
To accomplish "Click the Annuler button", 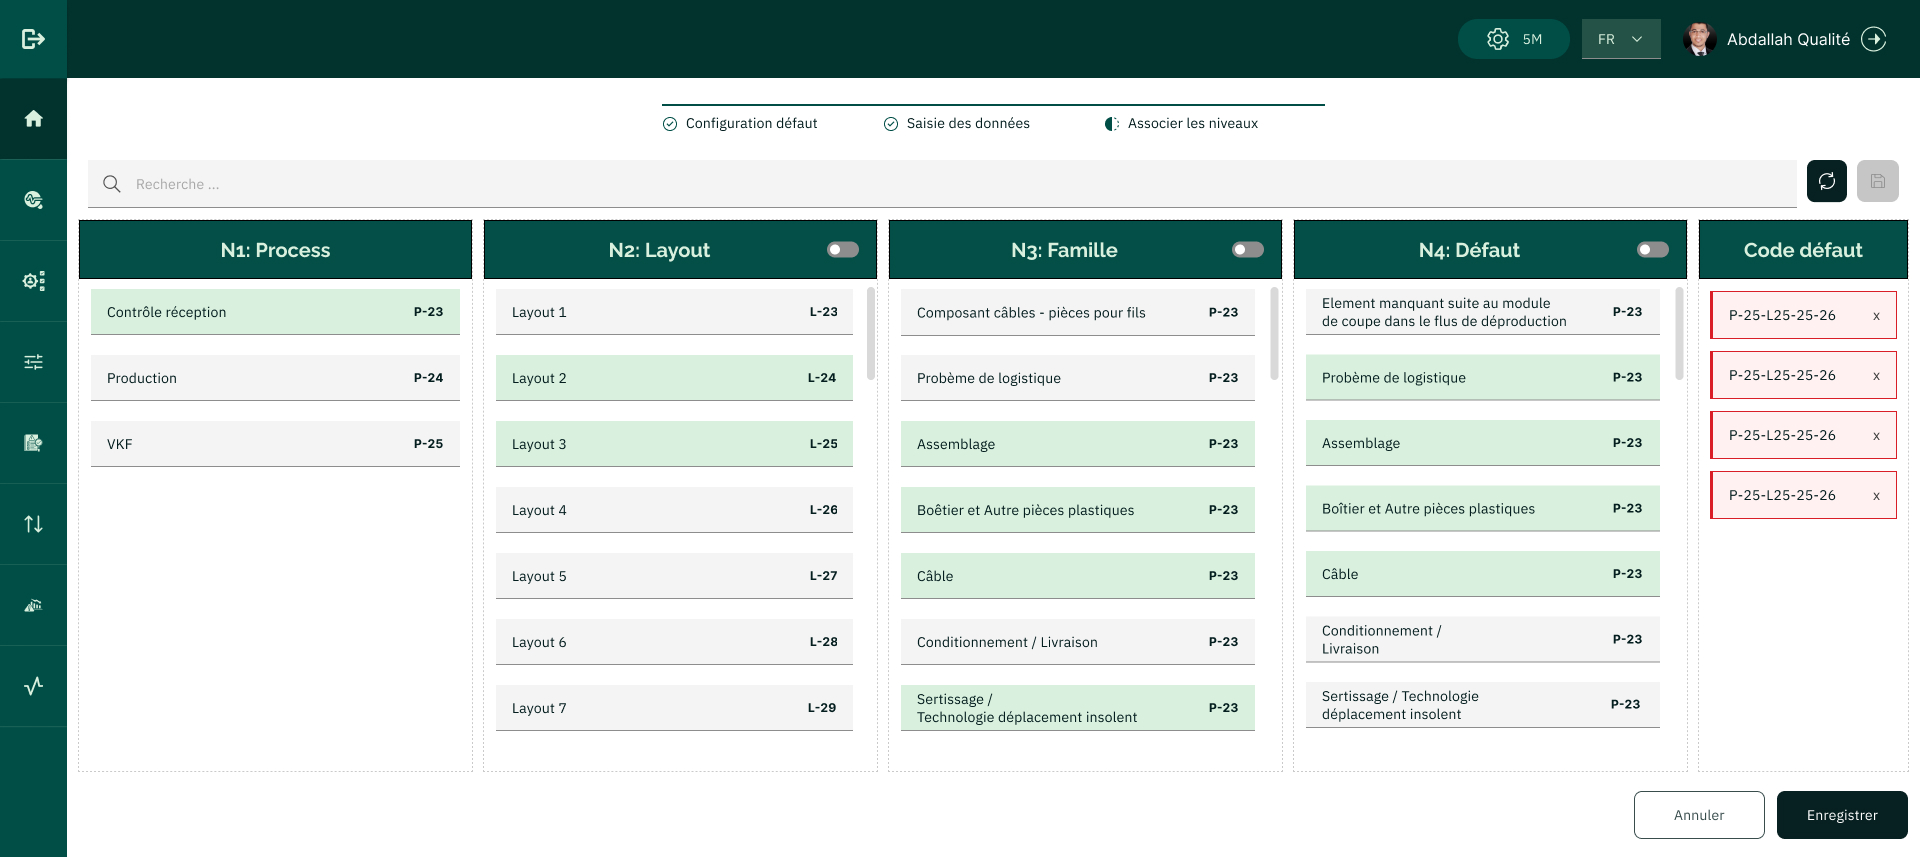I will point(1698,815).
